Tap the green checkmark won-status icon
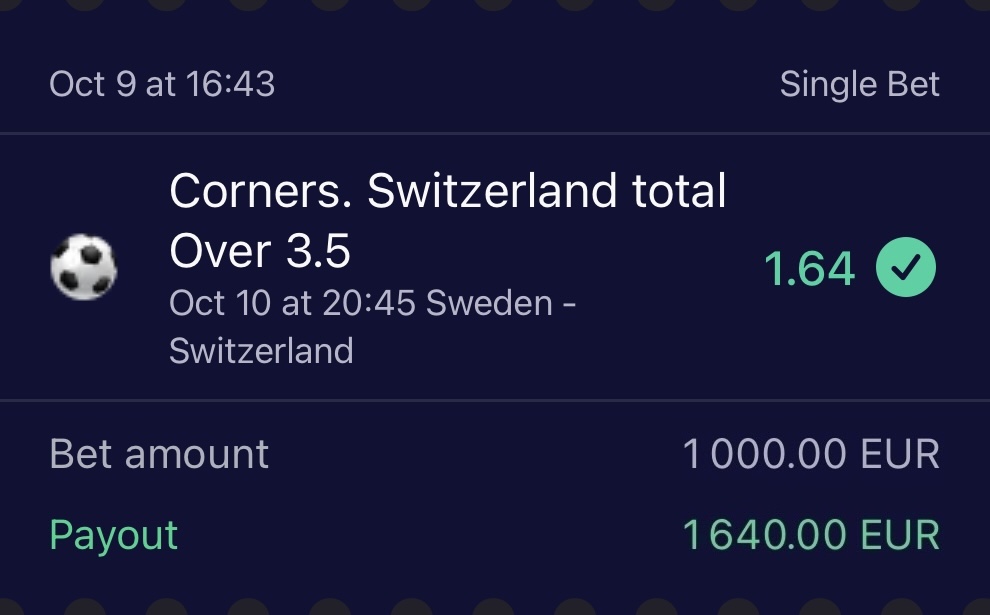Viewport: 990px width, 615px height. click(906, 268)
